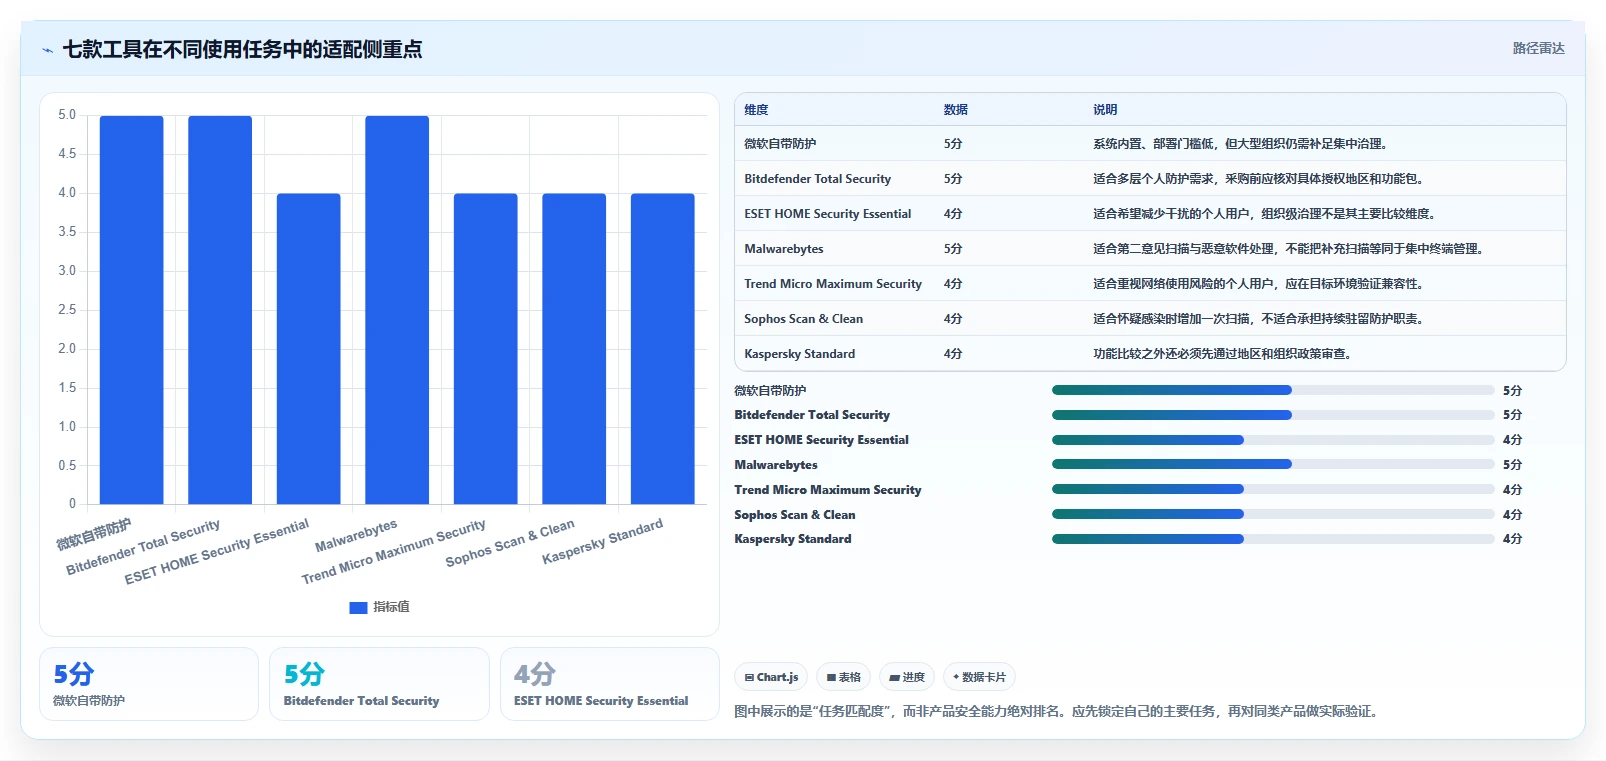
Task: Select Bitdefender Total Security name cell in the table
Action: [817, 179]
